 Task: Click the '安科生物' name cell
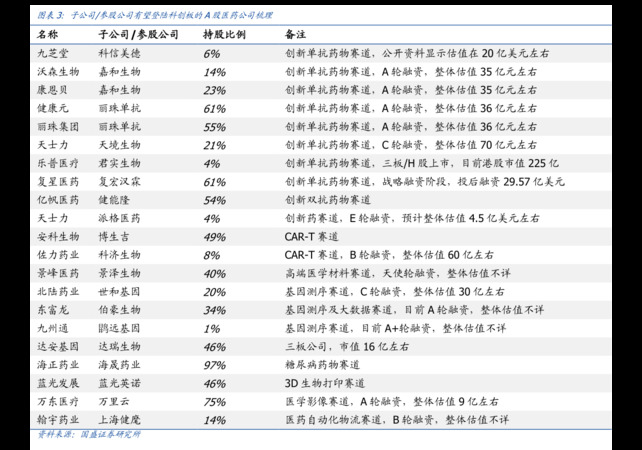[58, 236]
